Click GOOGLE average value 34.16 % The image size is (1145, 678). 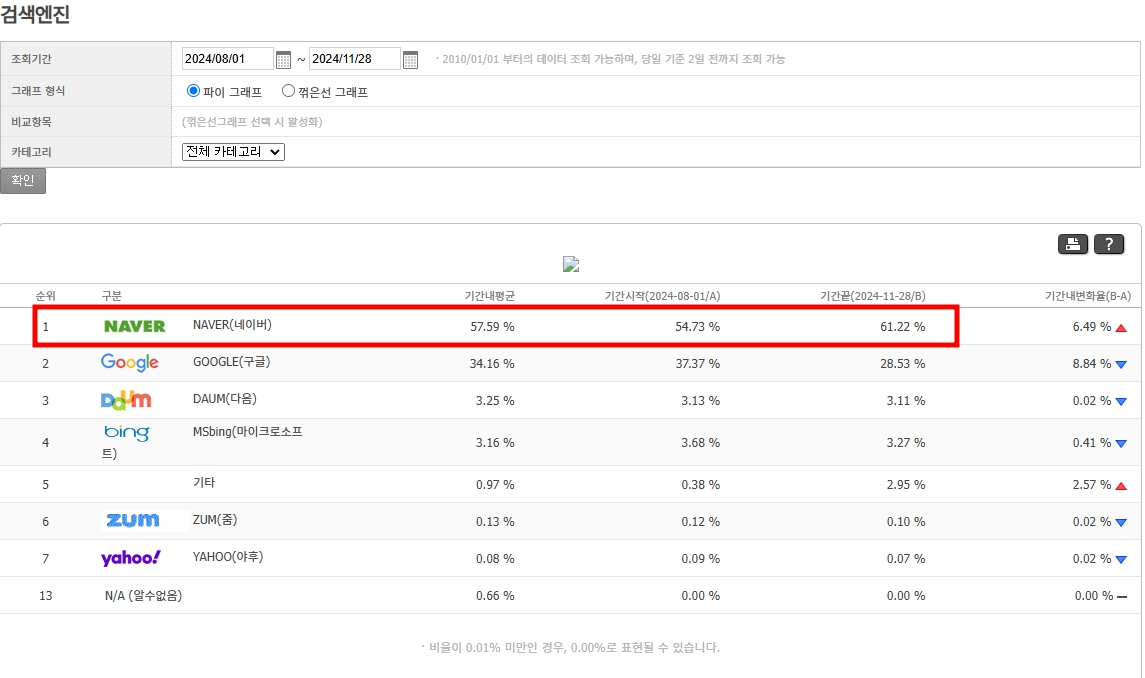[x=492, y=364]
